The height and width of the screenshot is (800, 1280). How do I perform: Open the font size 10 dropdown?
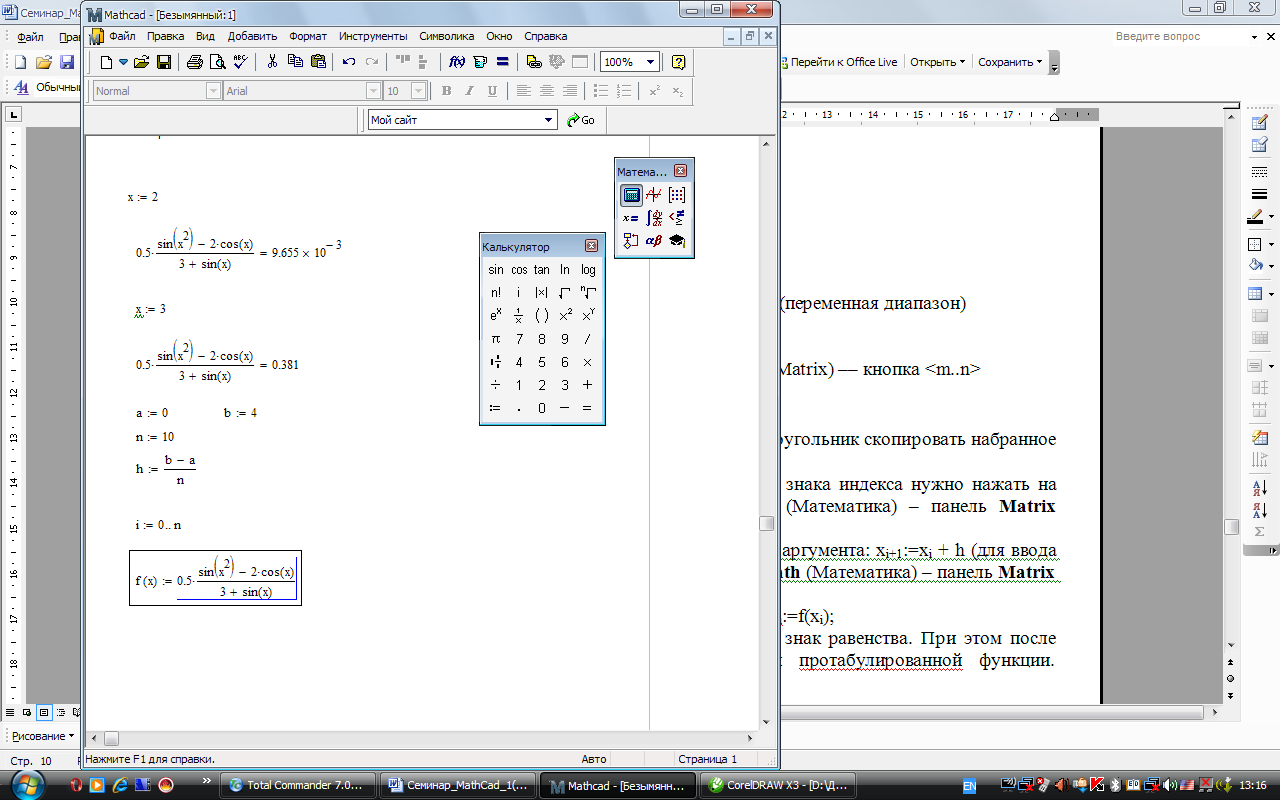tap(420, 91)
